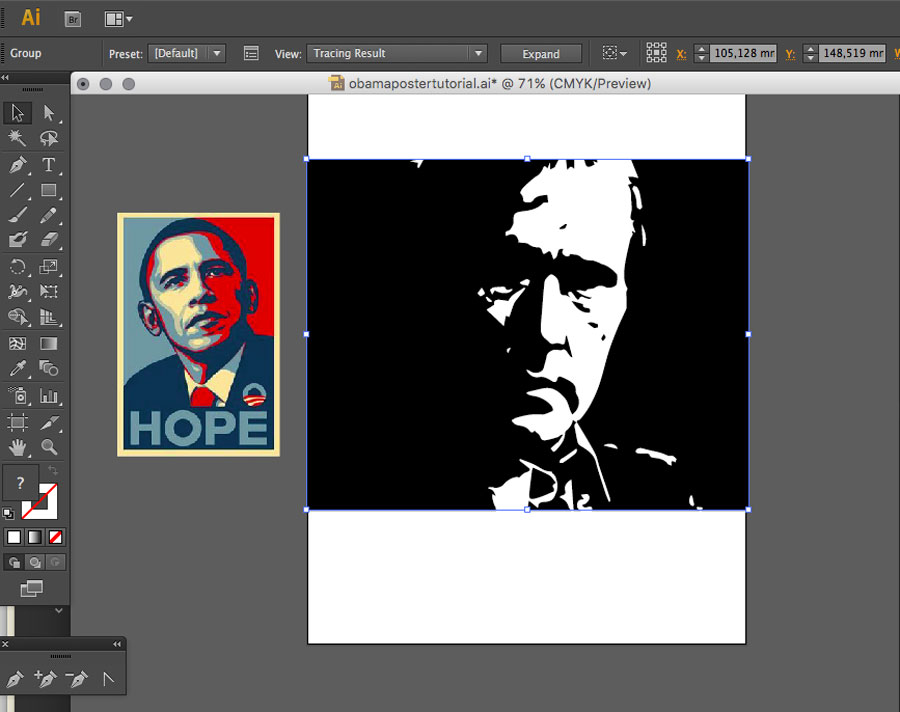Choose the Rectangle tool
The width and height of the screenshot is (900, 712).
click(x=49, y=190)
